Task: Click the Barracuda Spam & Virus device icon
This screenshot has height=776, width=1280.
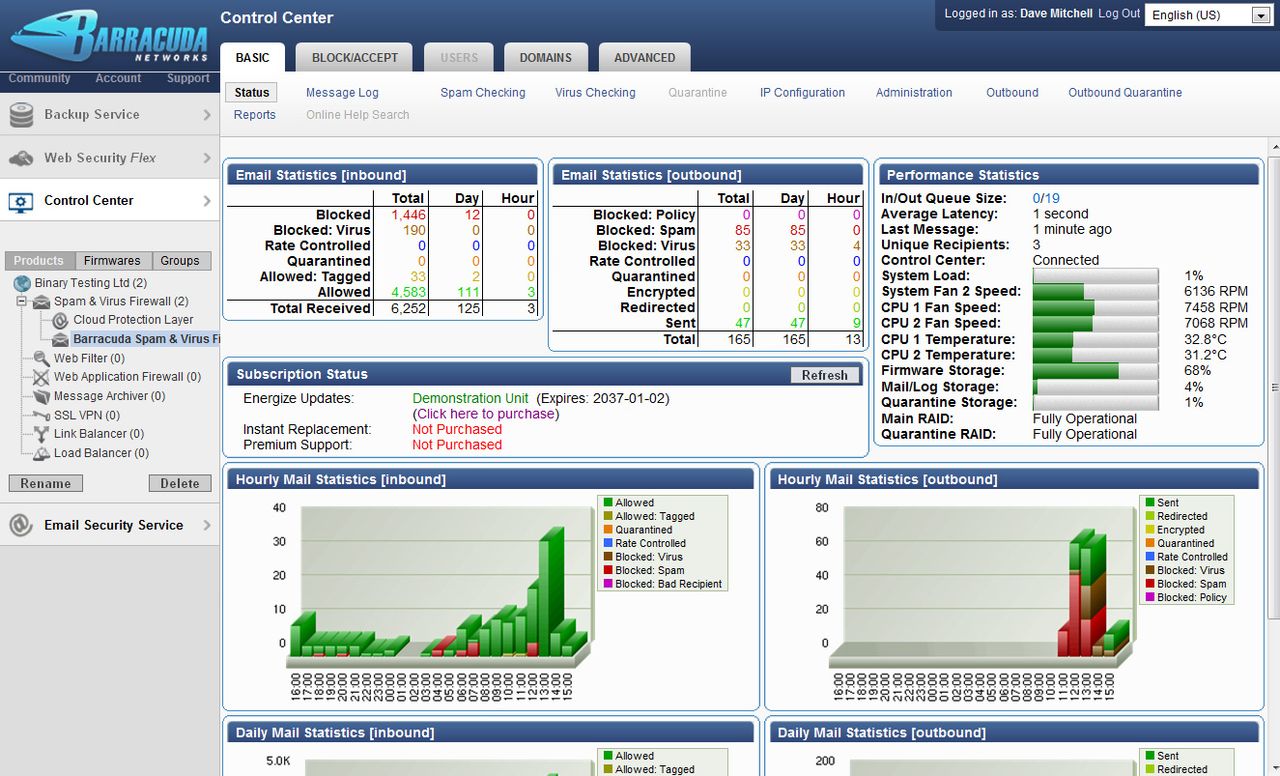Action: point(61,339)
